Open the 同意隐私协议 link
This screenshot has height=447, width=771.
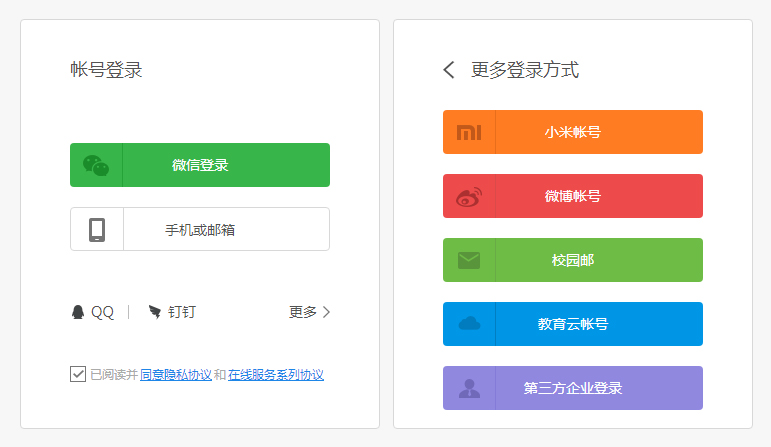point(176,375)
